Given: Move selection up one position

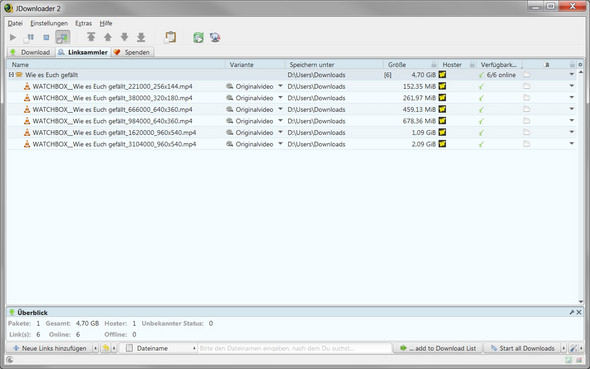Looking at the screenshot, I should [x=108, y=37].
